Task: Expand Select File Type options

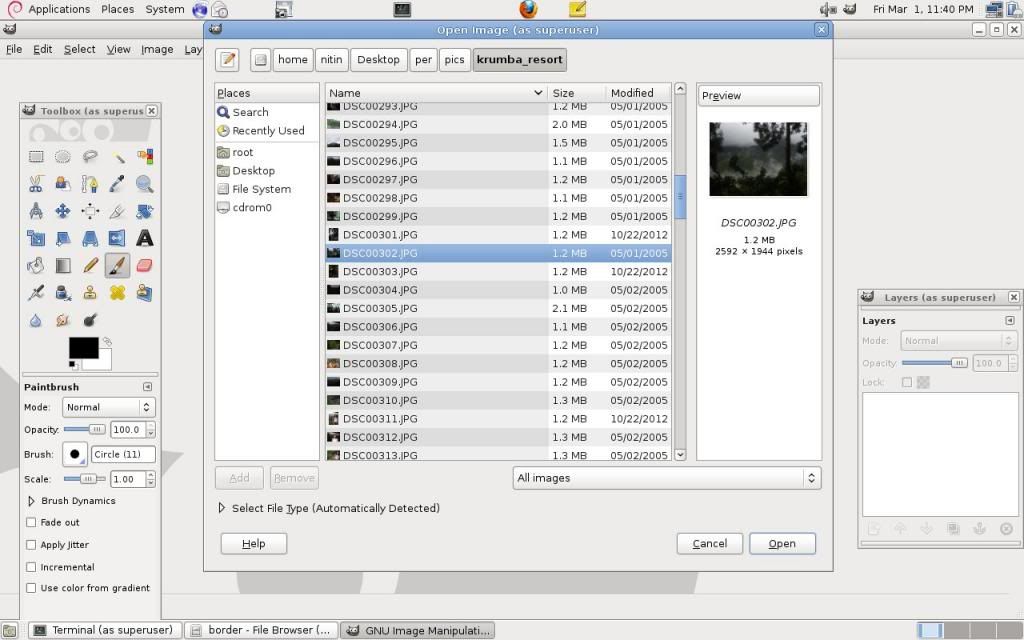Action: point(221,507)
